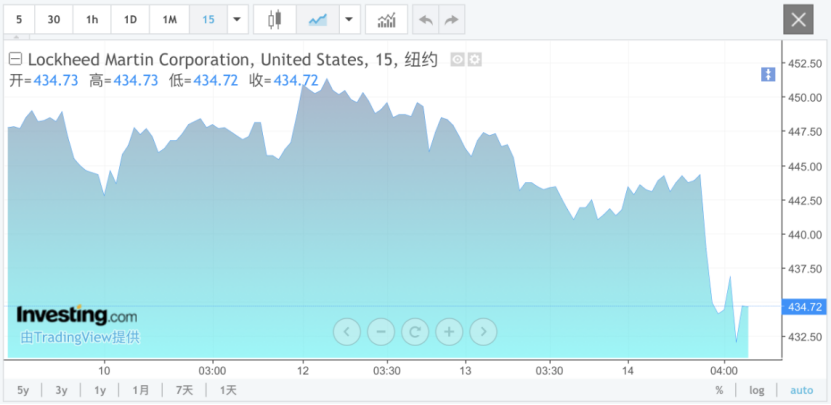The height and width of the screenshot is (405, 831).
Task: Undo the last chart action
Action: tap(426, 20)
